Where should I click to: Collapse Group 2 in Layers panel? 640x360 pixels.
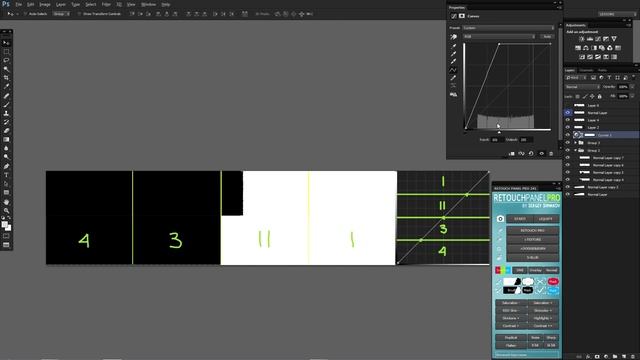tap(576, 150)
